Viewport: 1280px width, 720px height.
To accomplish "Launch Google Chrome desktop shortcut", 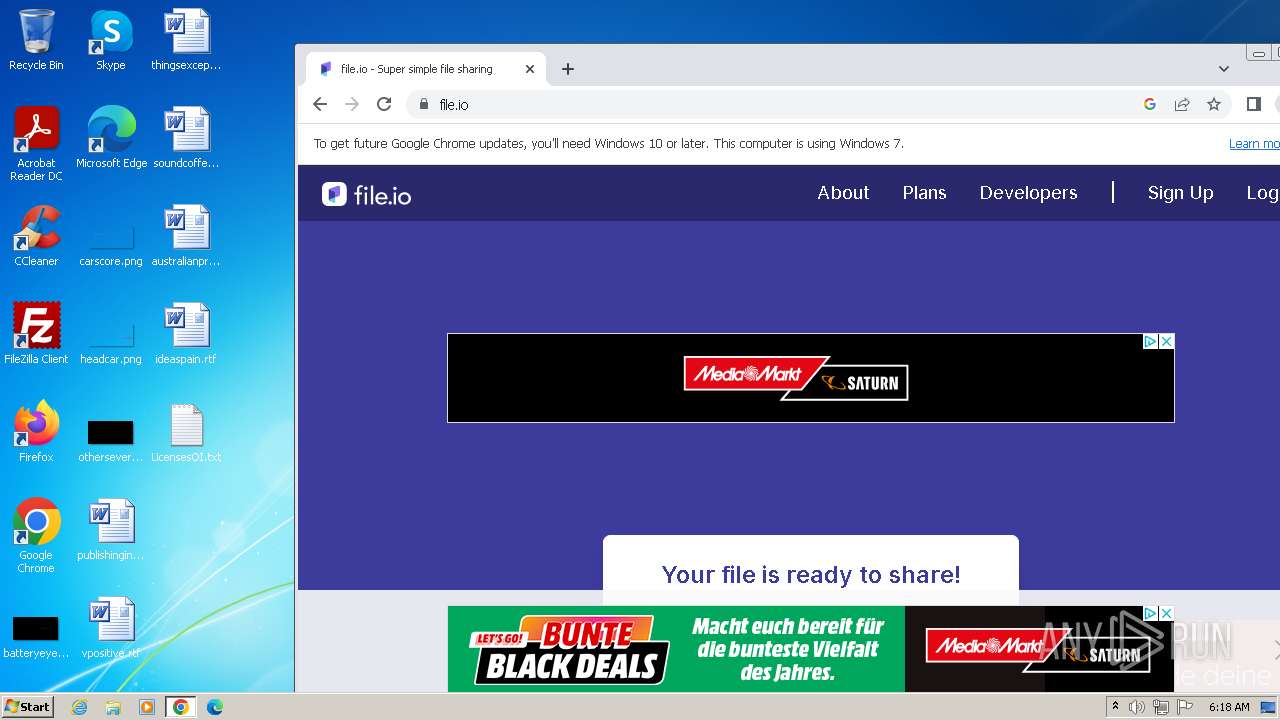I will (x=36, y=536).
